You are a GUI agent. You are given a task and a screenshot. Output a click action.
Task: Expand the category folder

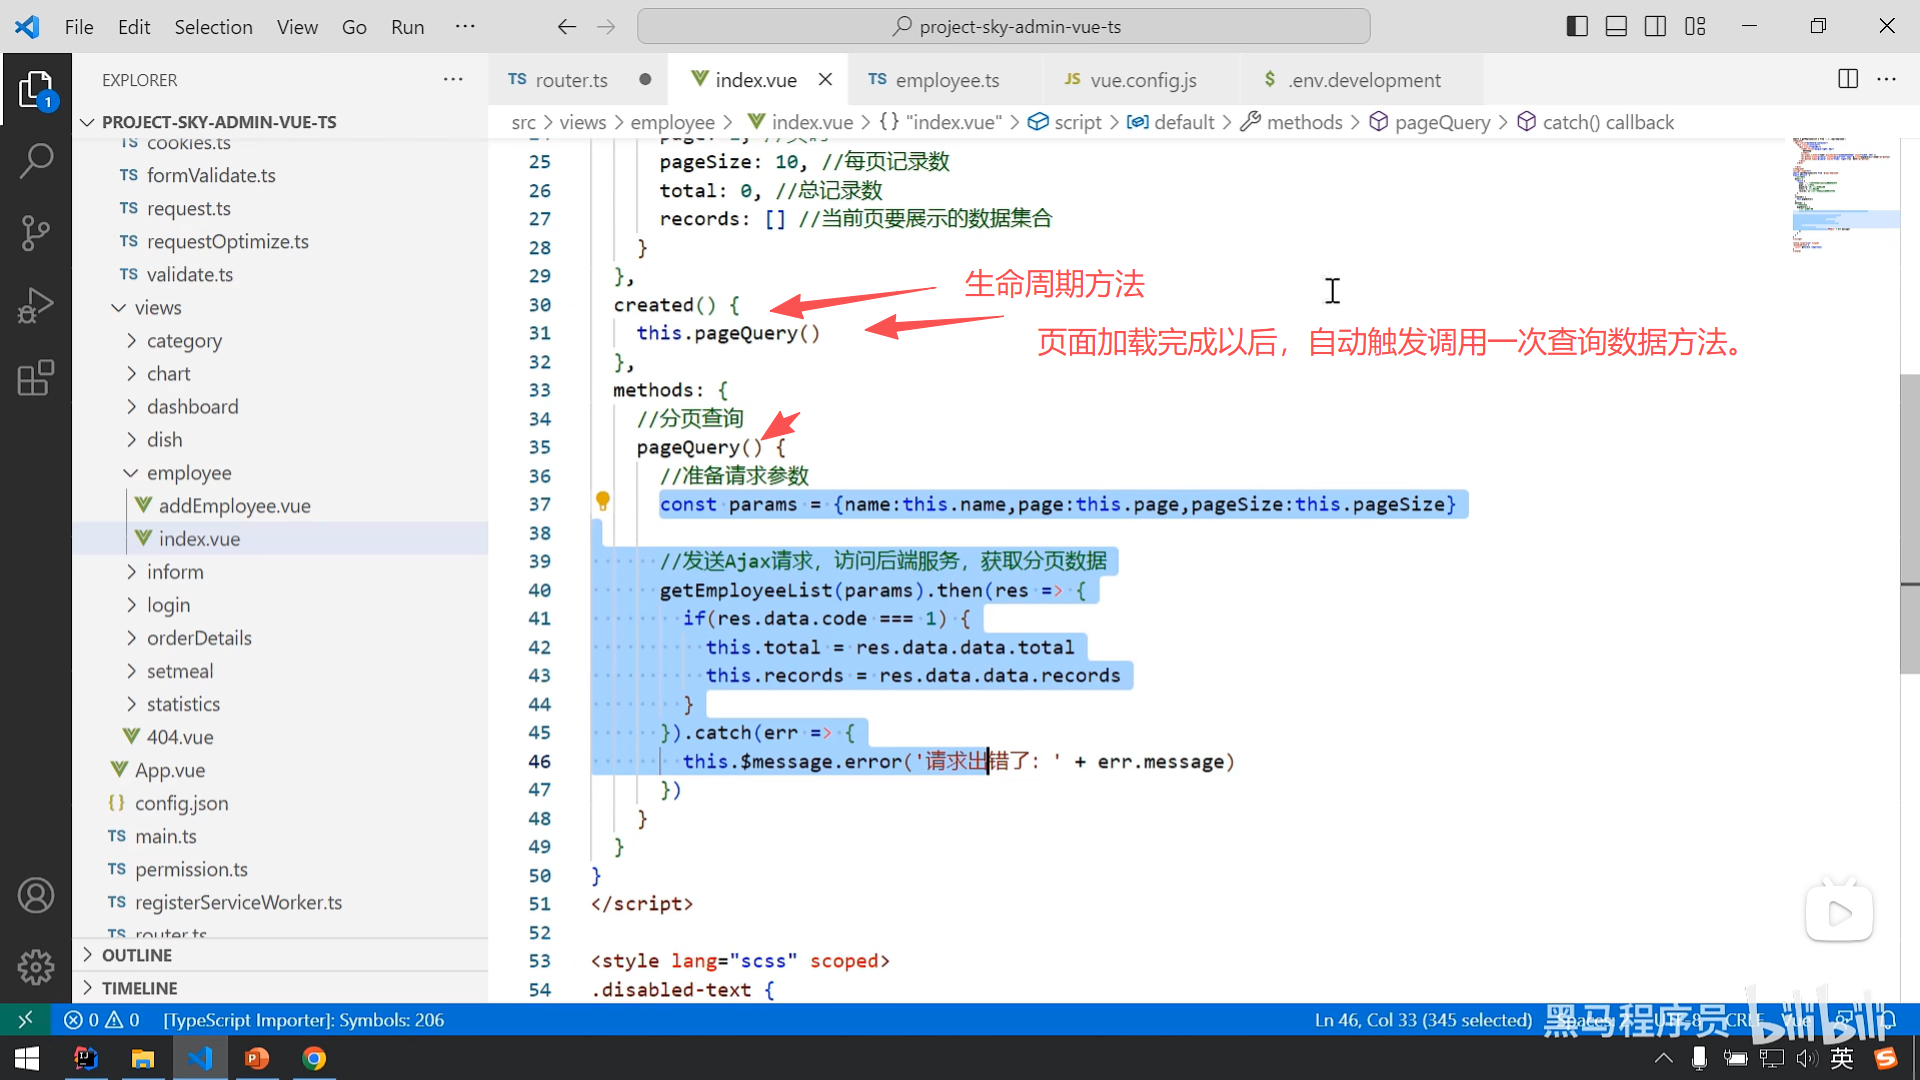[184, 341]
